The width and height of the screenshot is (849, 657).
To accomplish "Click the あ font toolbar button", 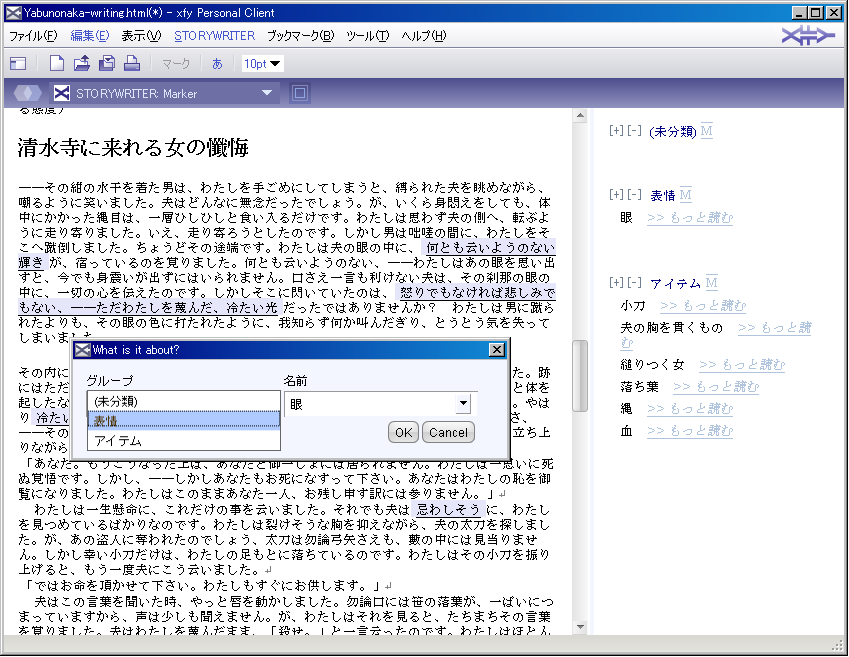I will click(217, 64).
